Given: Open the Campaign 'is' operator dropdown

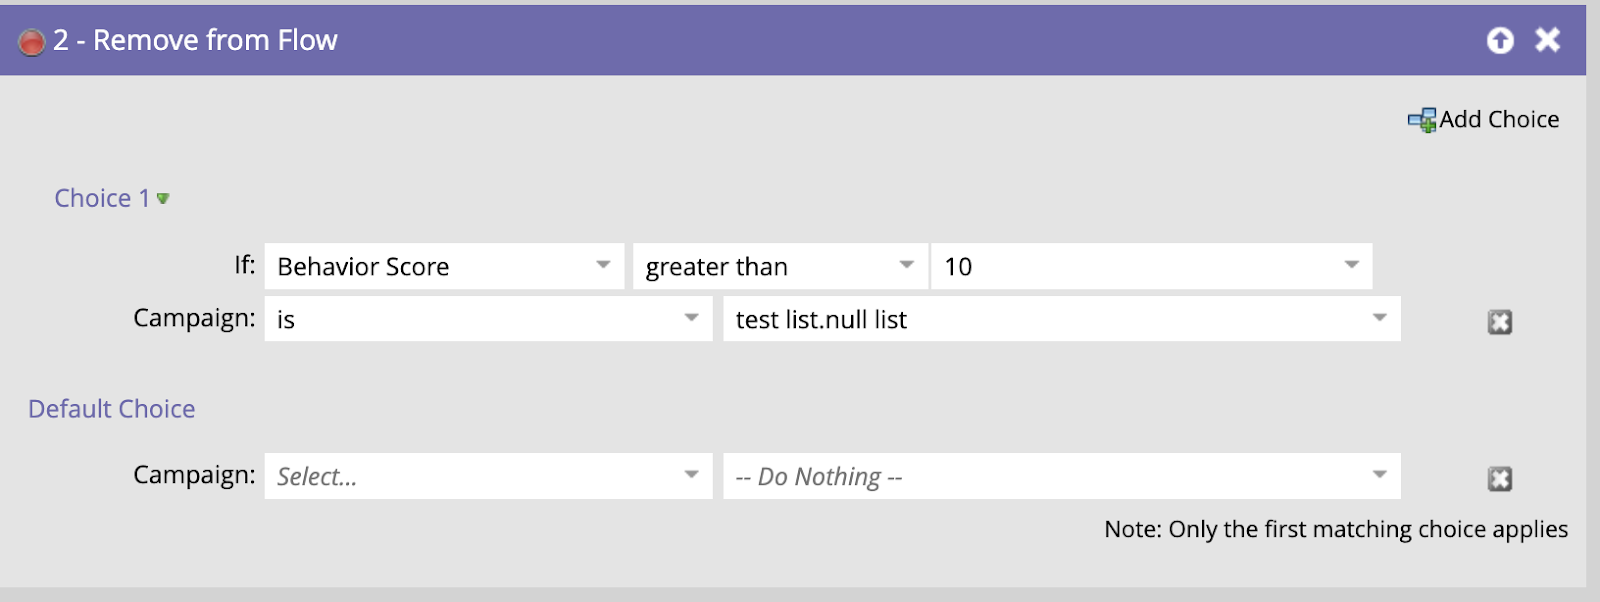Looking at the screenshot, I should [488, 319].
